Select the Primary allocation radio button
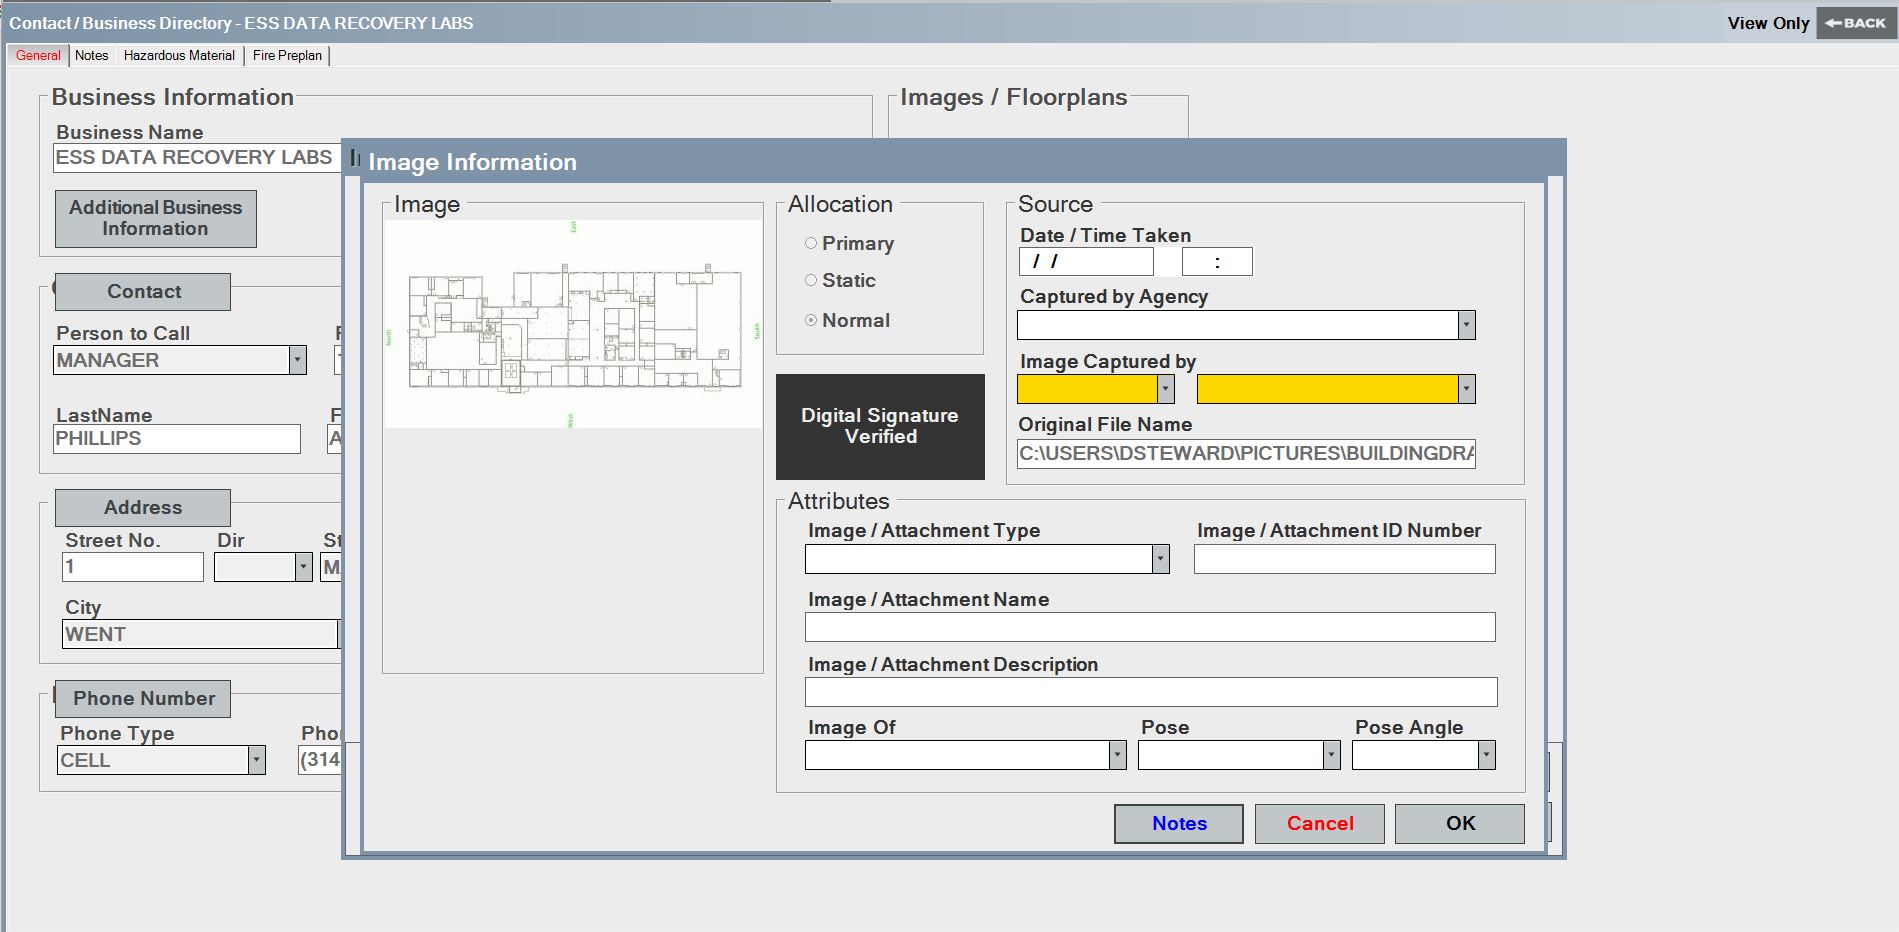The width and height of the screenshot is (1899, 932). pyautogui.click(x=811, y=243)
